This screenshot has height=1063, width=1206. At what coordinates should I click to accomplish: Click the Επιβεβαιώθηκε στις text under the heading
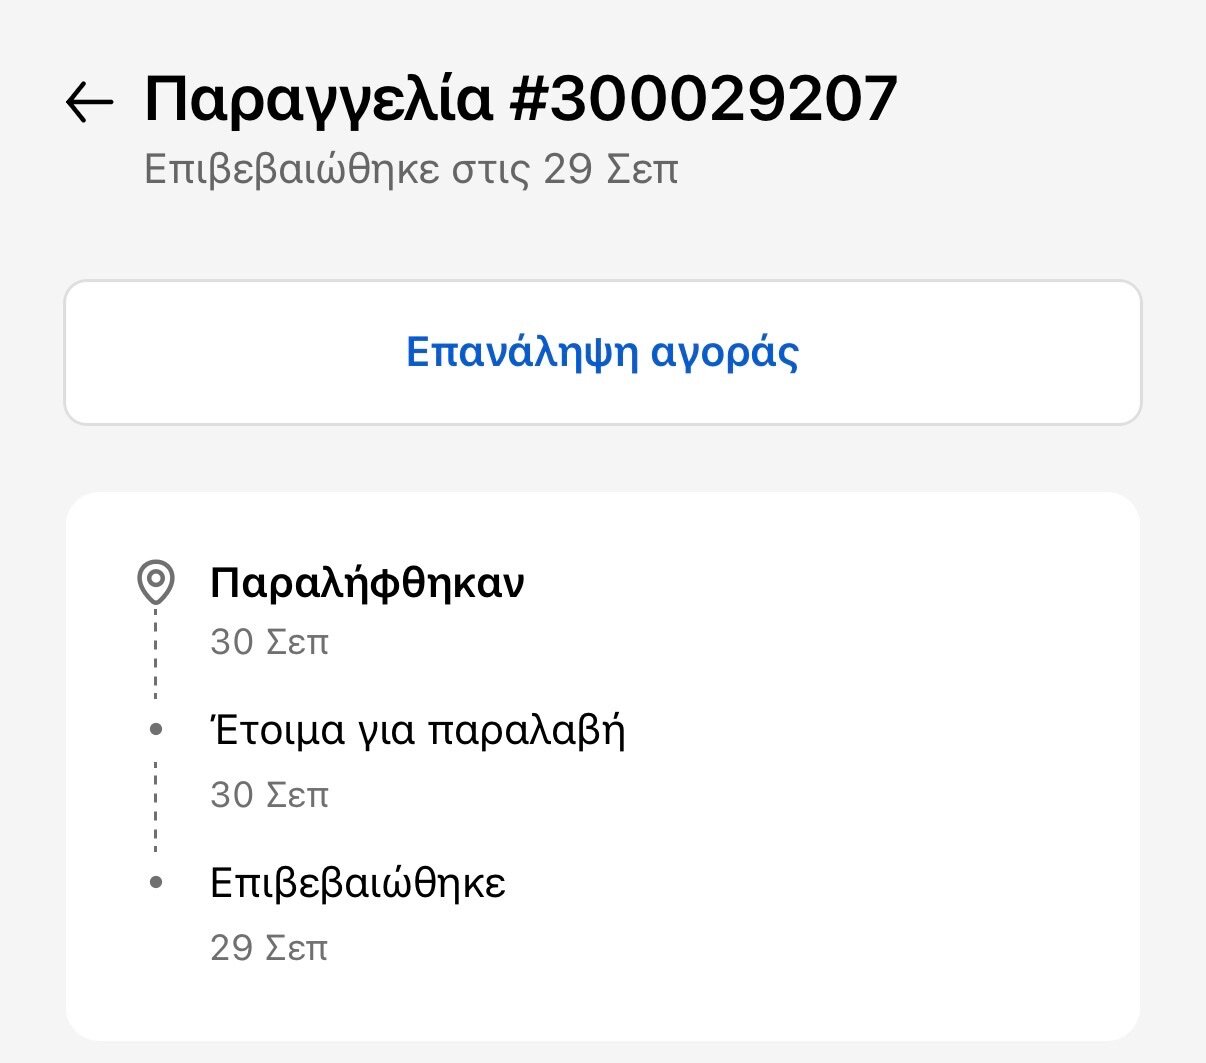point(337,169)
